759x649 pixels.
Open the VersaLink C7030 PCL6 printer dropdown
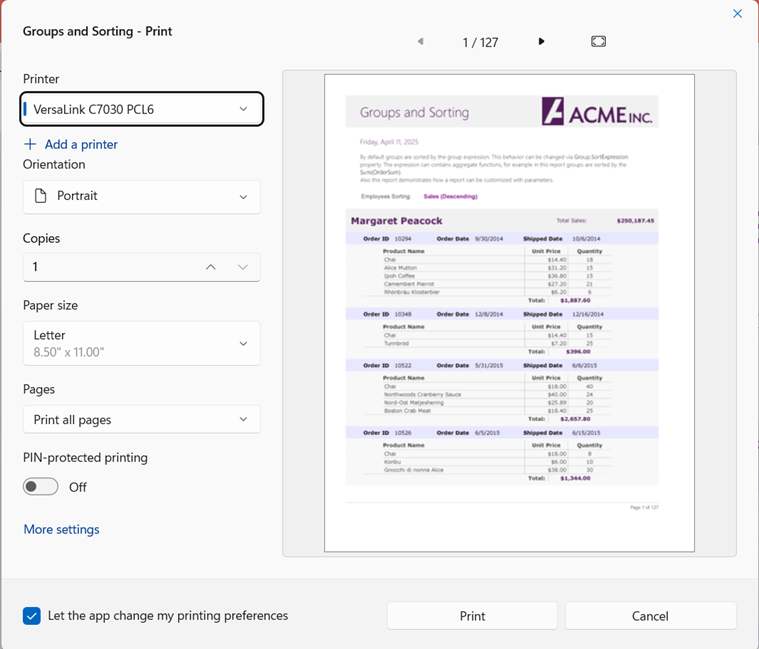tap(142, 109)
